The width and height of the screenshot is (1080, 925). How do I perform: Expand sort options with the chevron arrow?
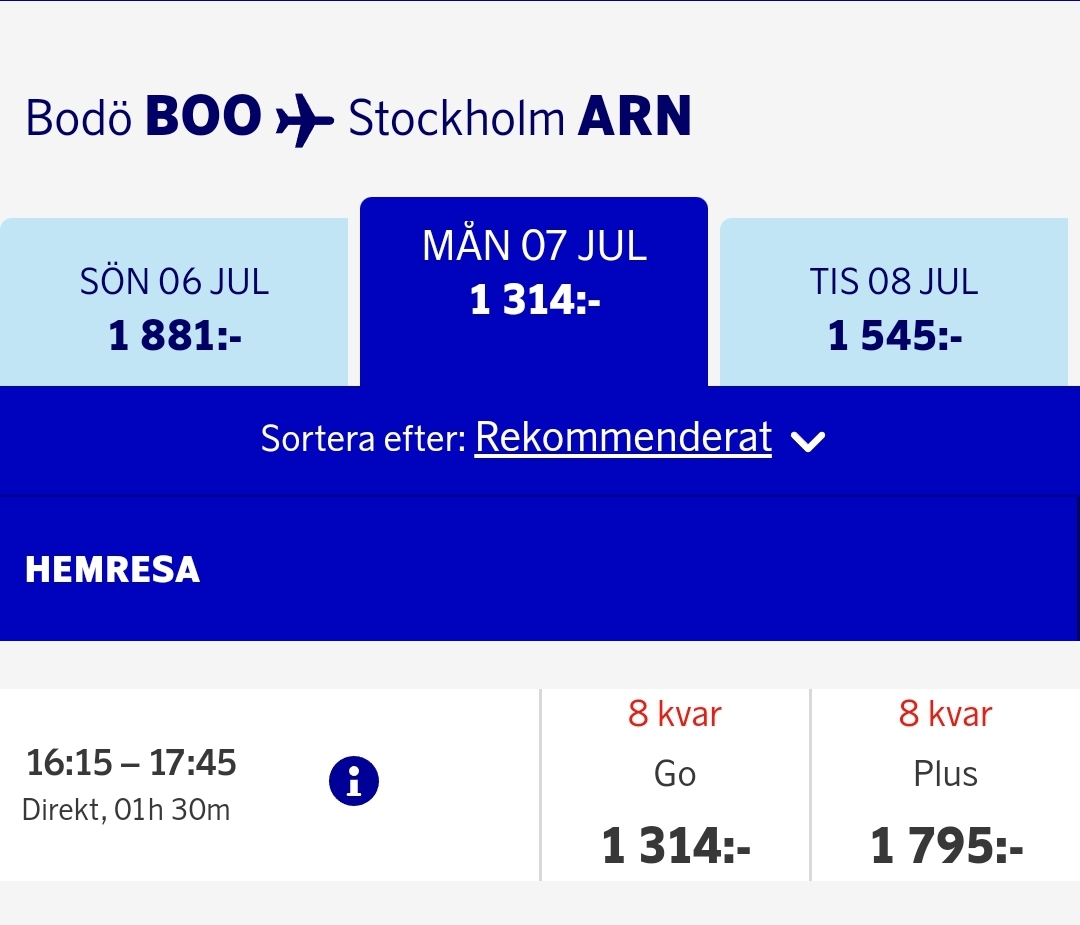point(807,441)
